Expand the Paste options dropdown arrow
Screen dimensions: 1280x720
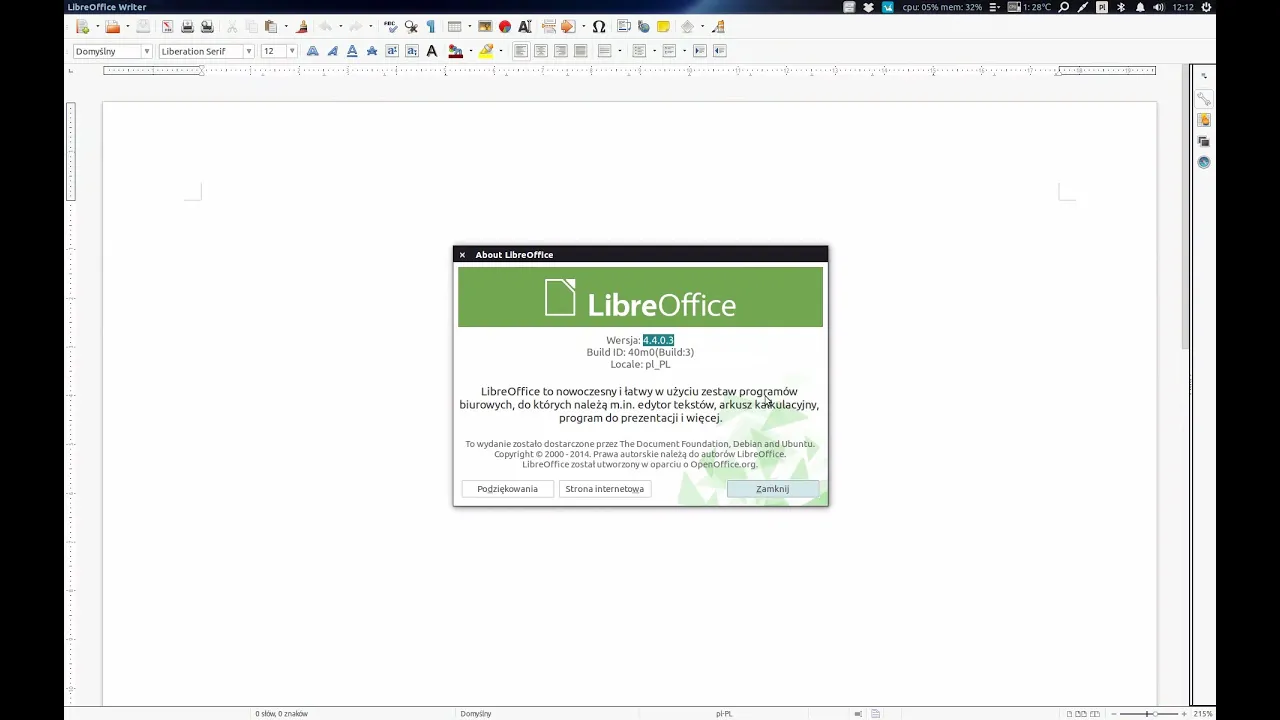pyautogui.click(x=286, y=27)
